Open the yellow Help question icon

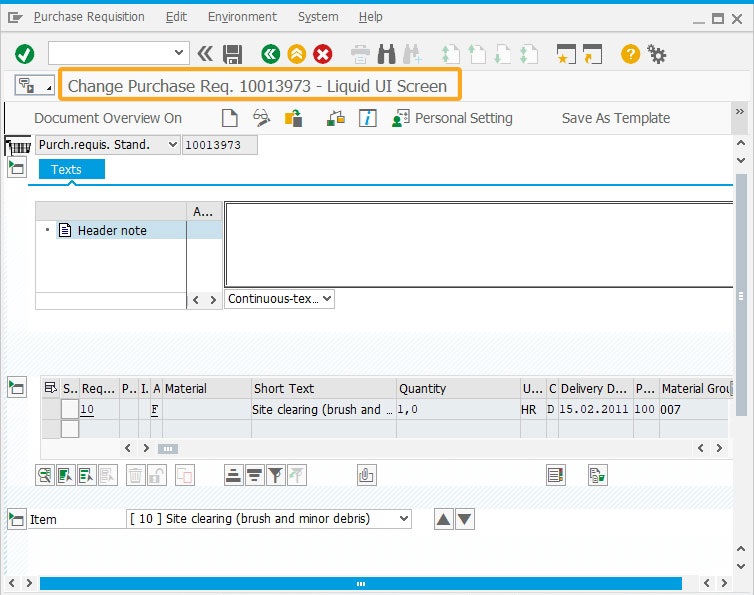pos(630,54)
